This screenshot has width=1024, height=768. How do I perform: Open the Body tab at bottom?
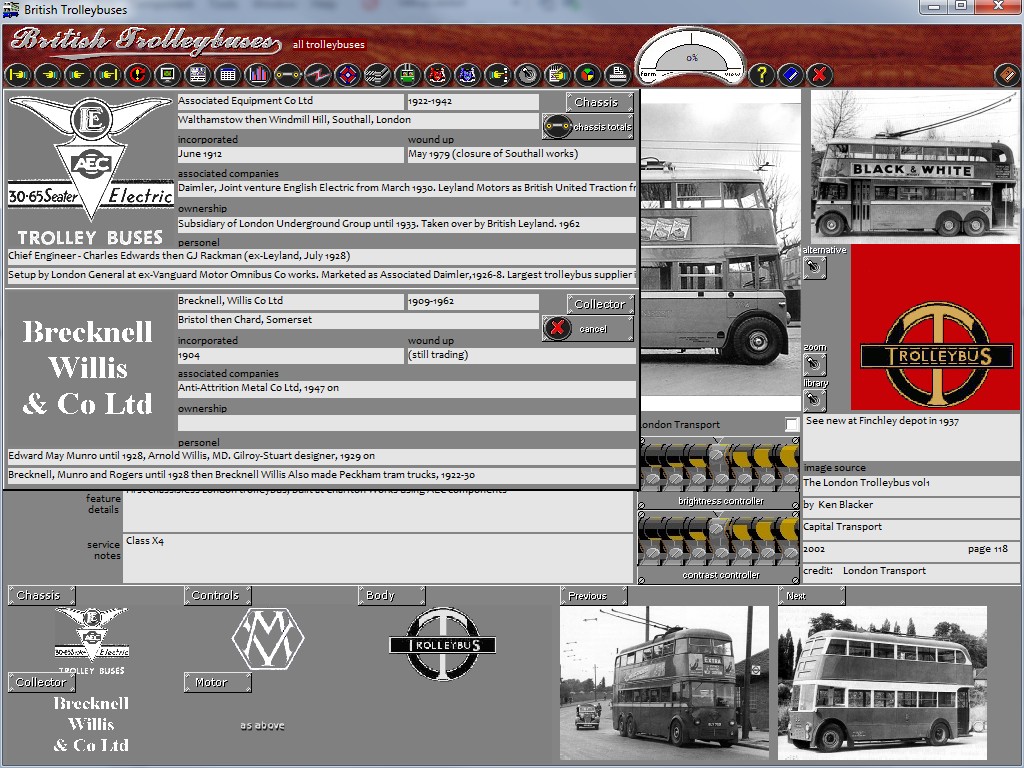click(391, 596)
